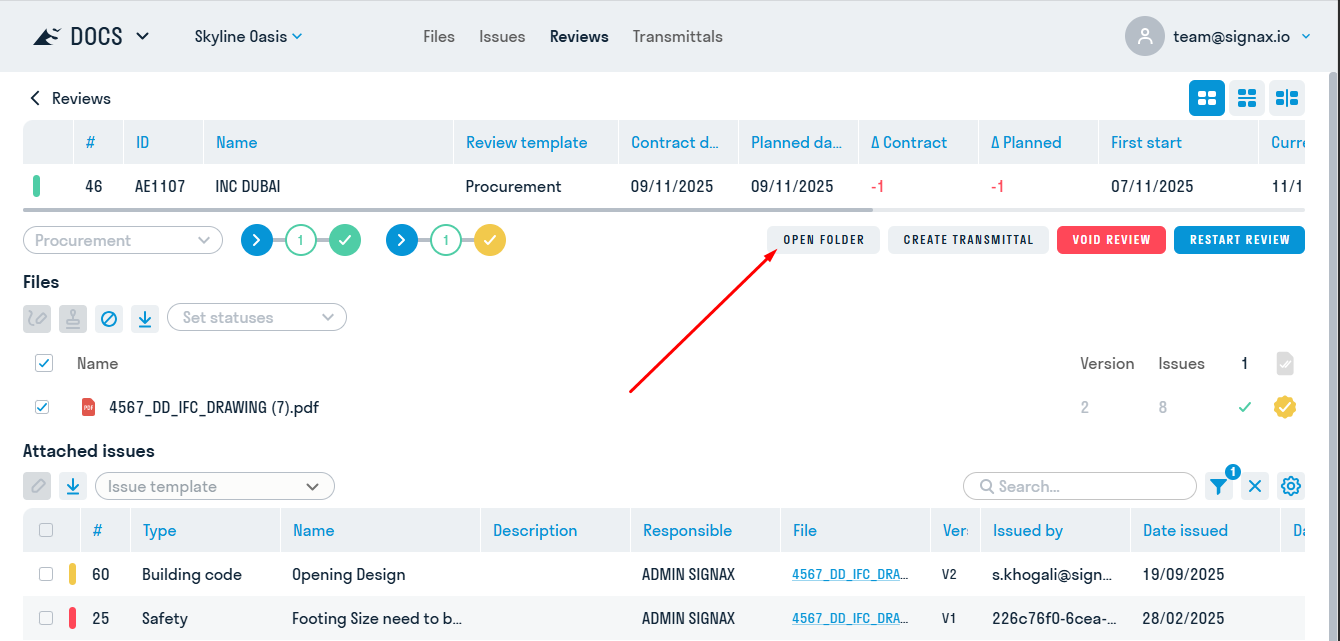Open the issues filter funnel icon
The width and height of the screenshot is (1340, 641).
pos(1219,486)
